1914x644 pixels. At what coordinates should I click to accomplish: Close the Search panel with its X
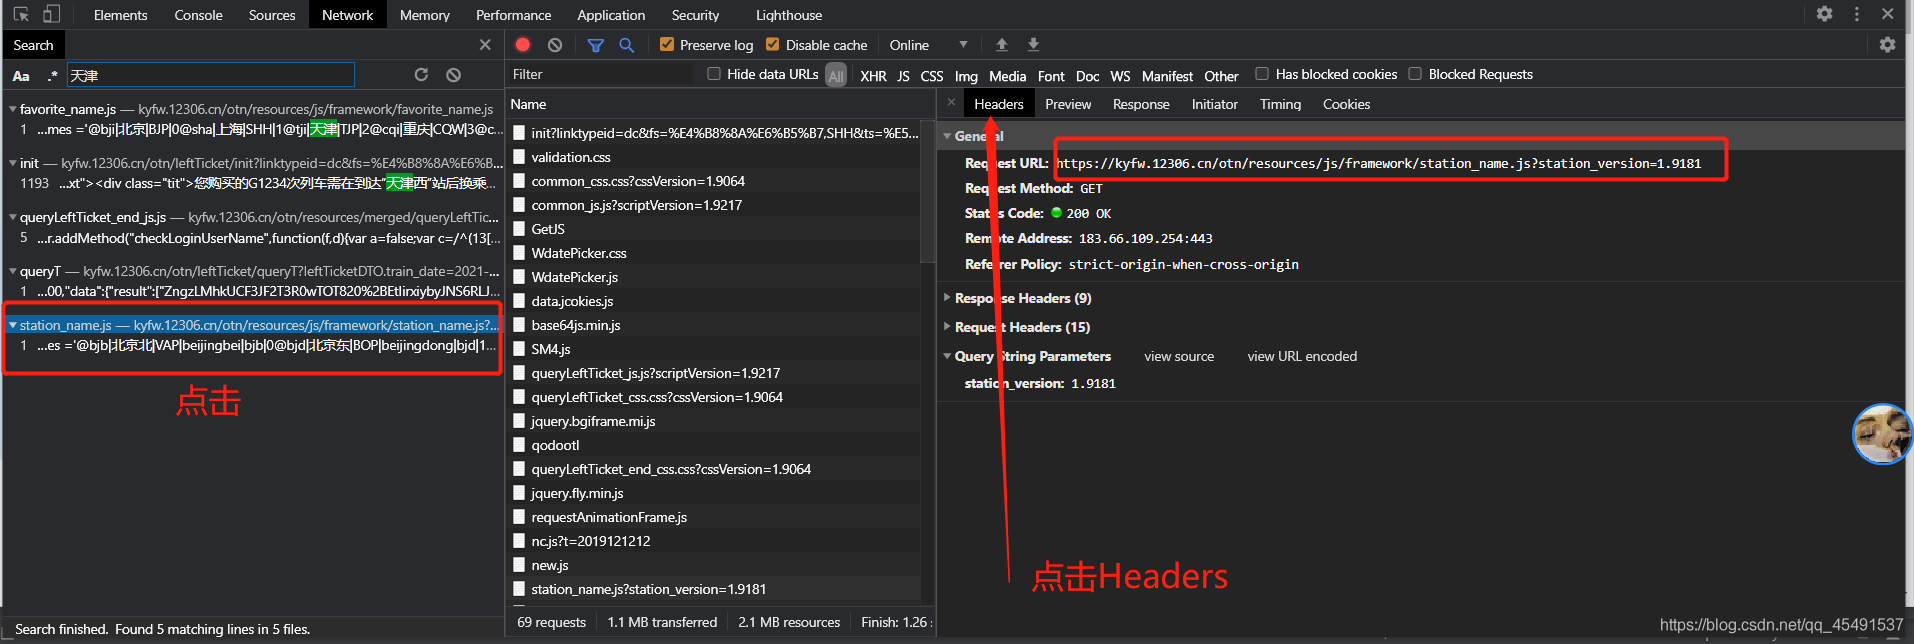coord(485,45)
